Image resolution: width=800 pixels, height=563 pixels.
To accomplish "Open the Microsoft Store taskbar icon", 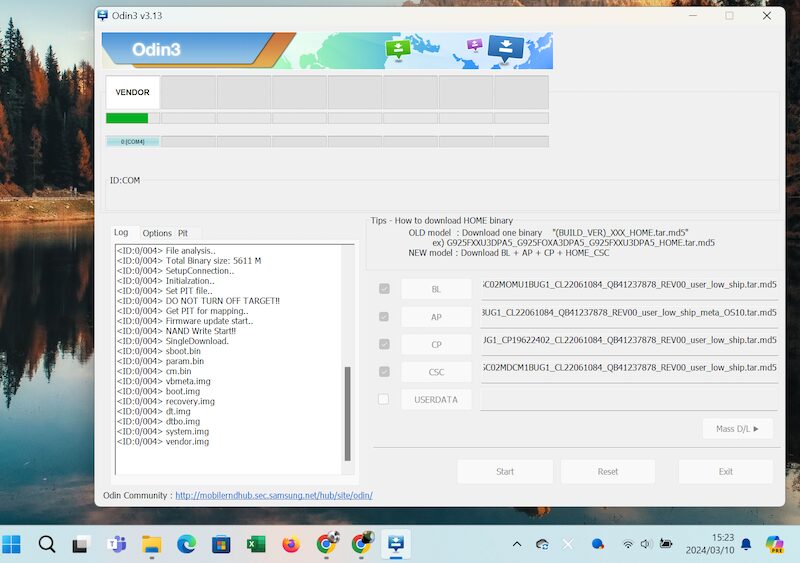I will point(221,544).
